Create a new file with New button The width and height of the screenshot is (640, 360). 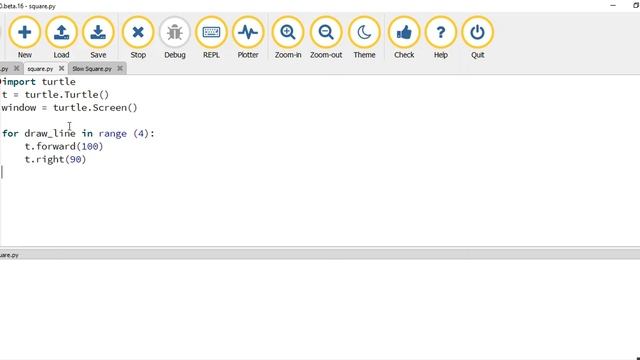[24, 38]
